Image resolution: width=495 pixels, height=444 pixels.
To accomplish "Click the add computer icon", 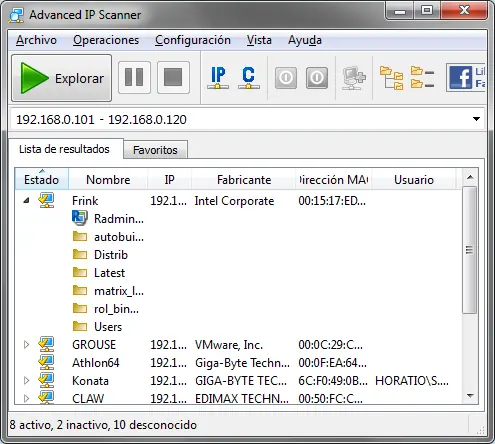I will click(x=354, y=78).
